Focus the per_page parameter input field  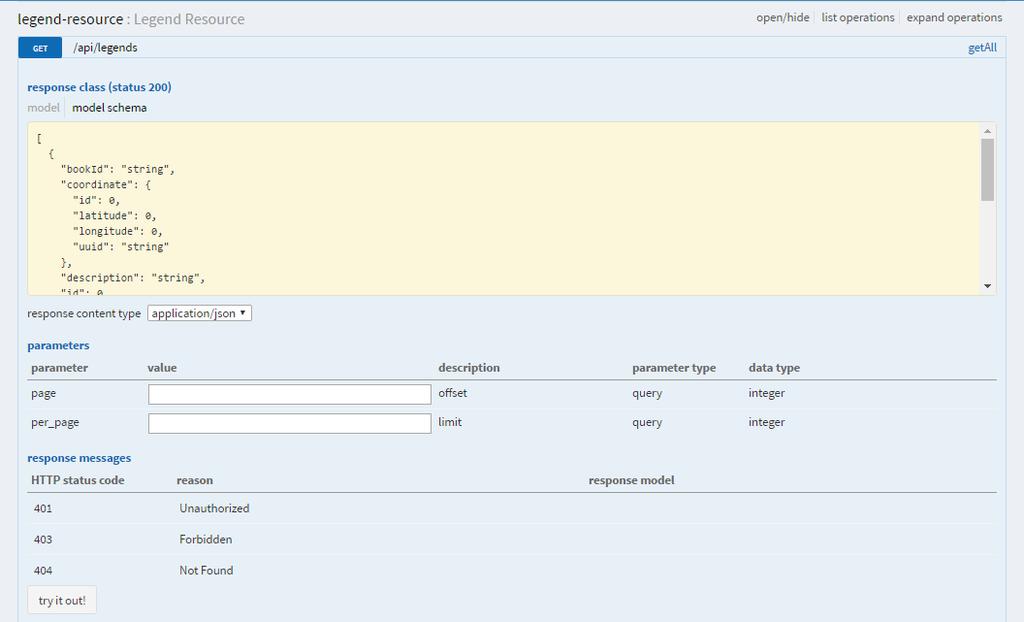[x=289, y=423]
